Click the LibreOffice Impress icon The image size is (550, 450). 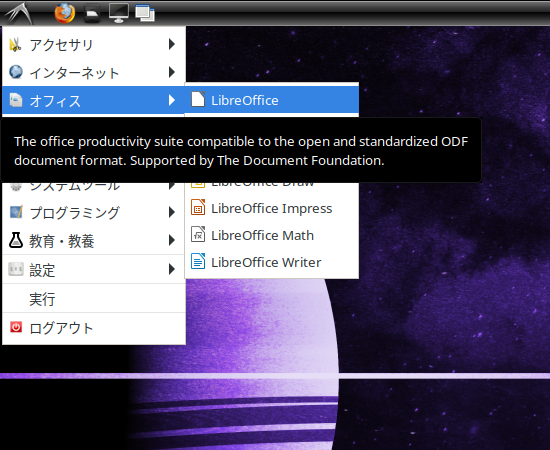[x=198, y=207]
